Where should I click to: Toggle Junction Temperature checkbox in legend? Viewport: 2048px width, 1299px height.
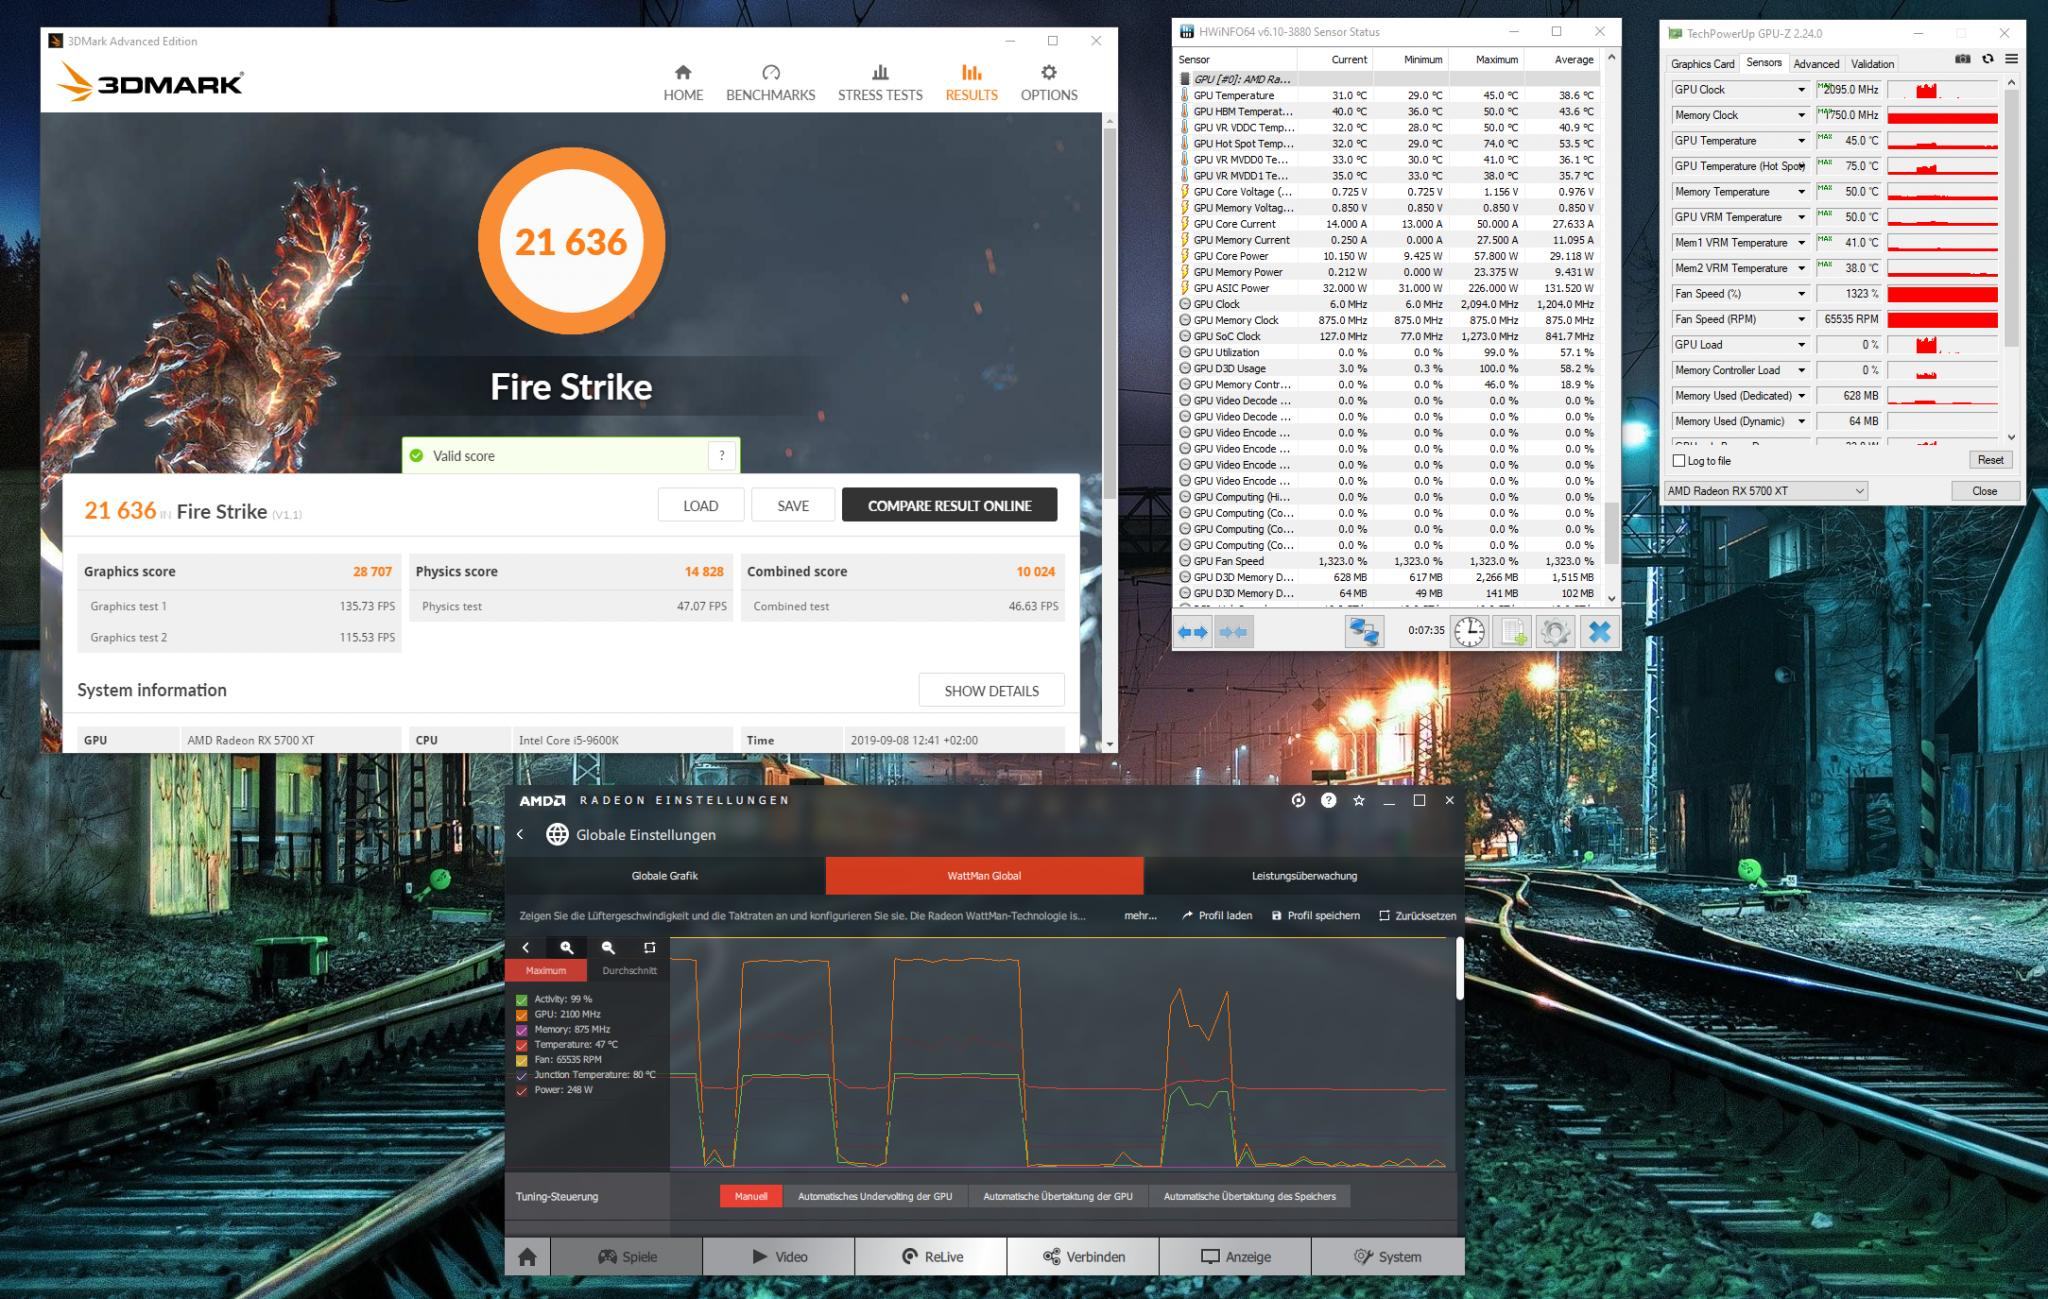point(522,1075)
